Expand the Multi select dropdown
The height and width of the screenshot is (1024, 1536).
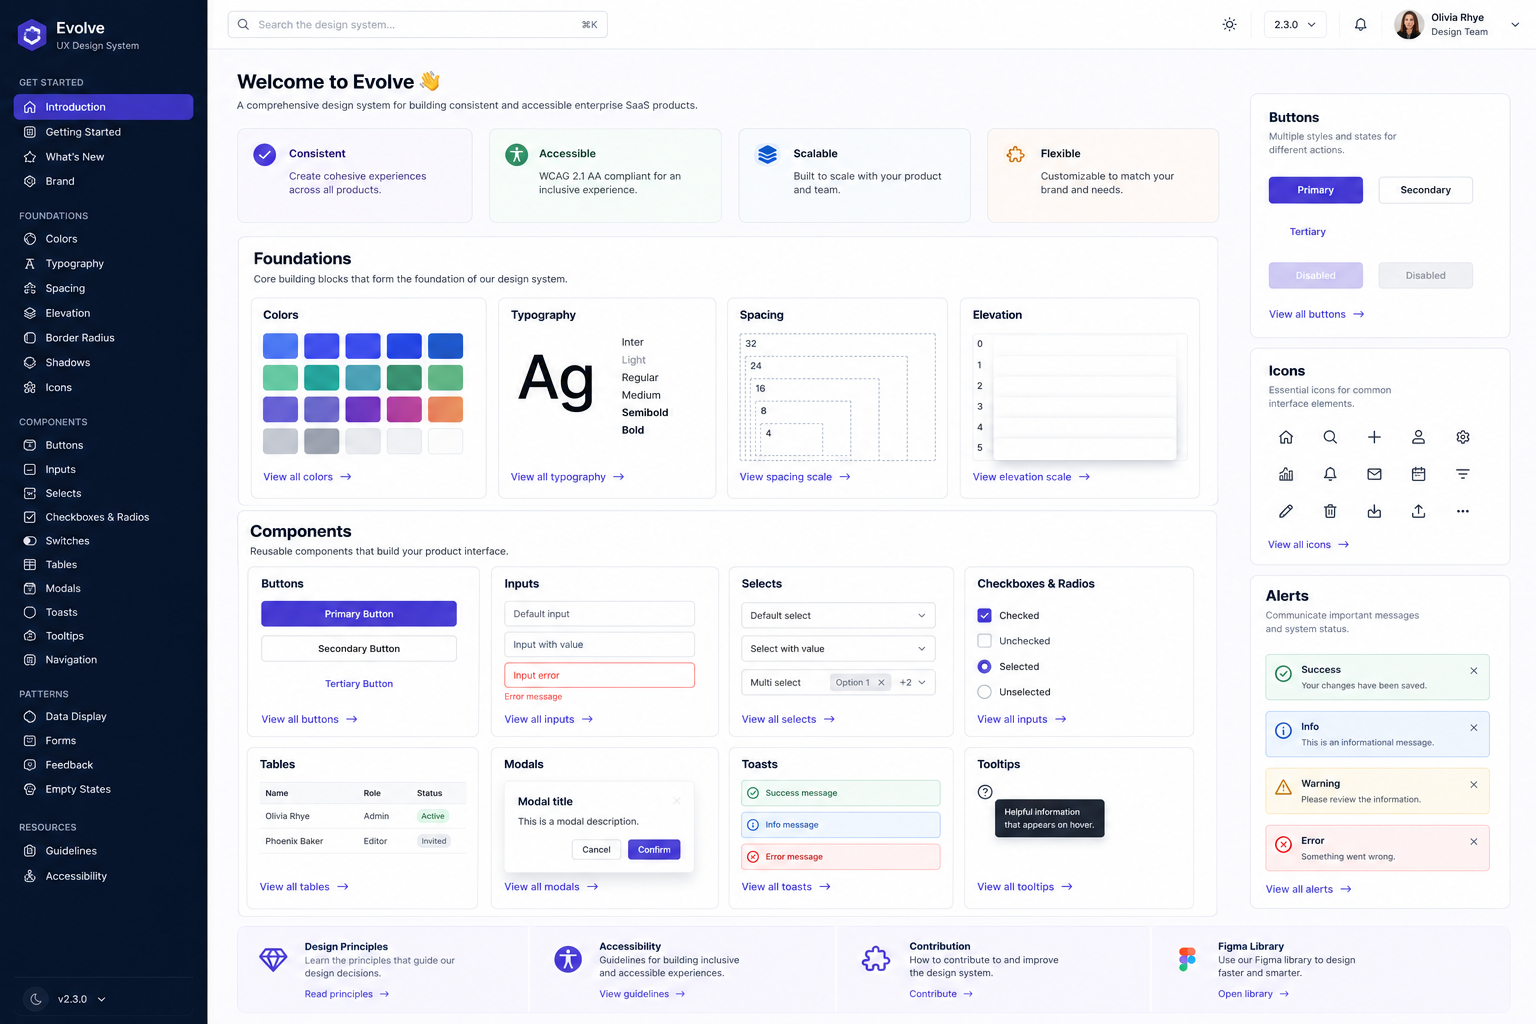[921, 683]
